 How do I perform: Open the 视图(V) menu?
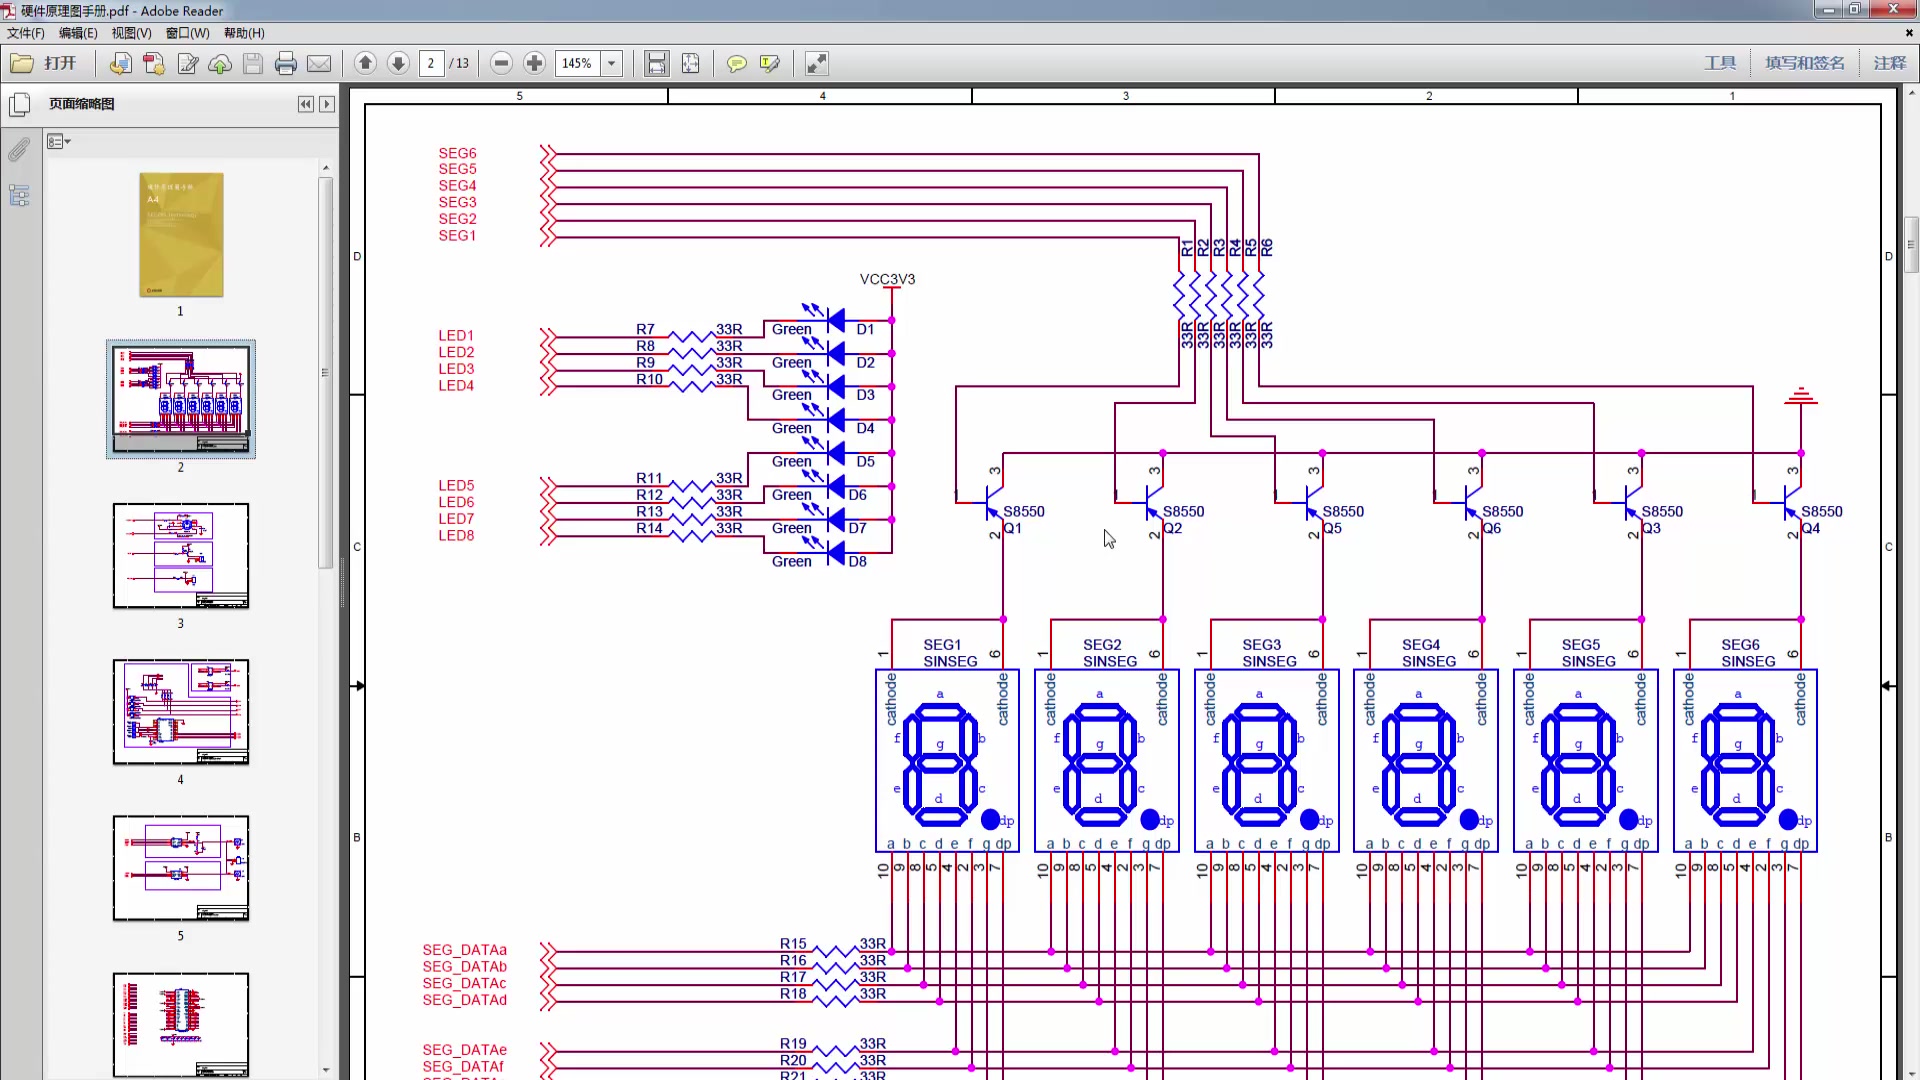(x=131, y=33)
